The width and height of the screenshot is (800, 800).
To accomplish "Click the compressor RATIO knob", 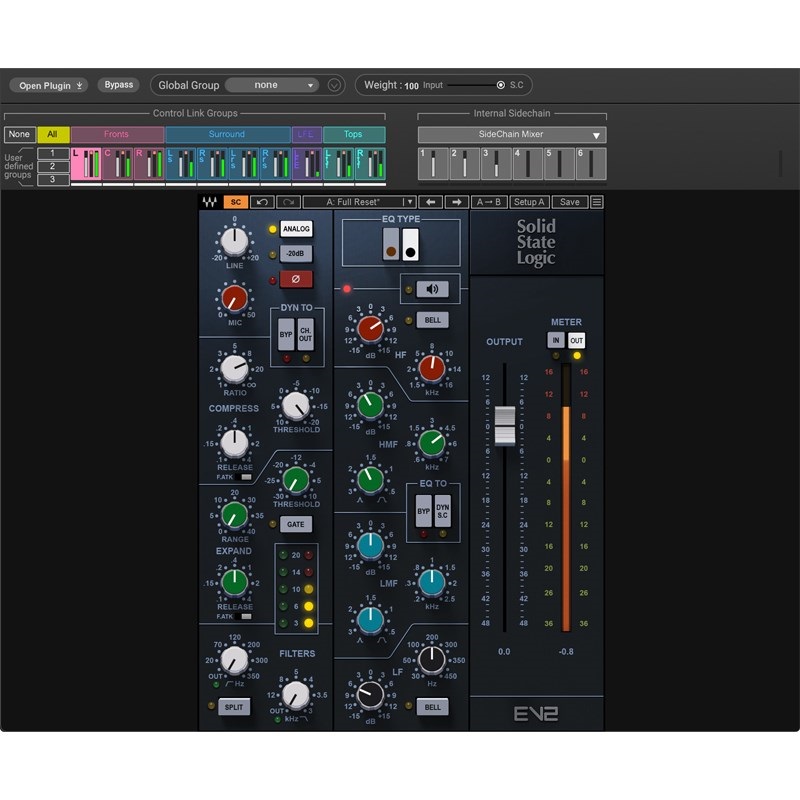I will pos(234,369).
